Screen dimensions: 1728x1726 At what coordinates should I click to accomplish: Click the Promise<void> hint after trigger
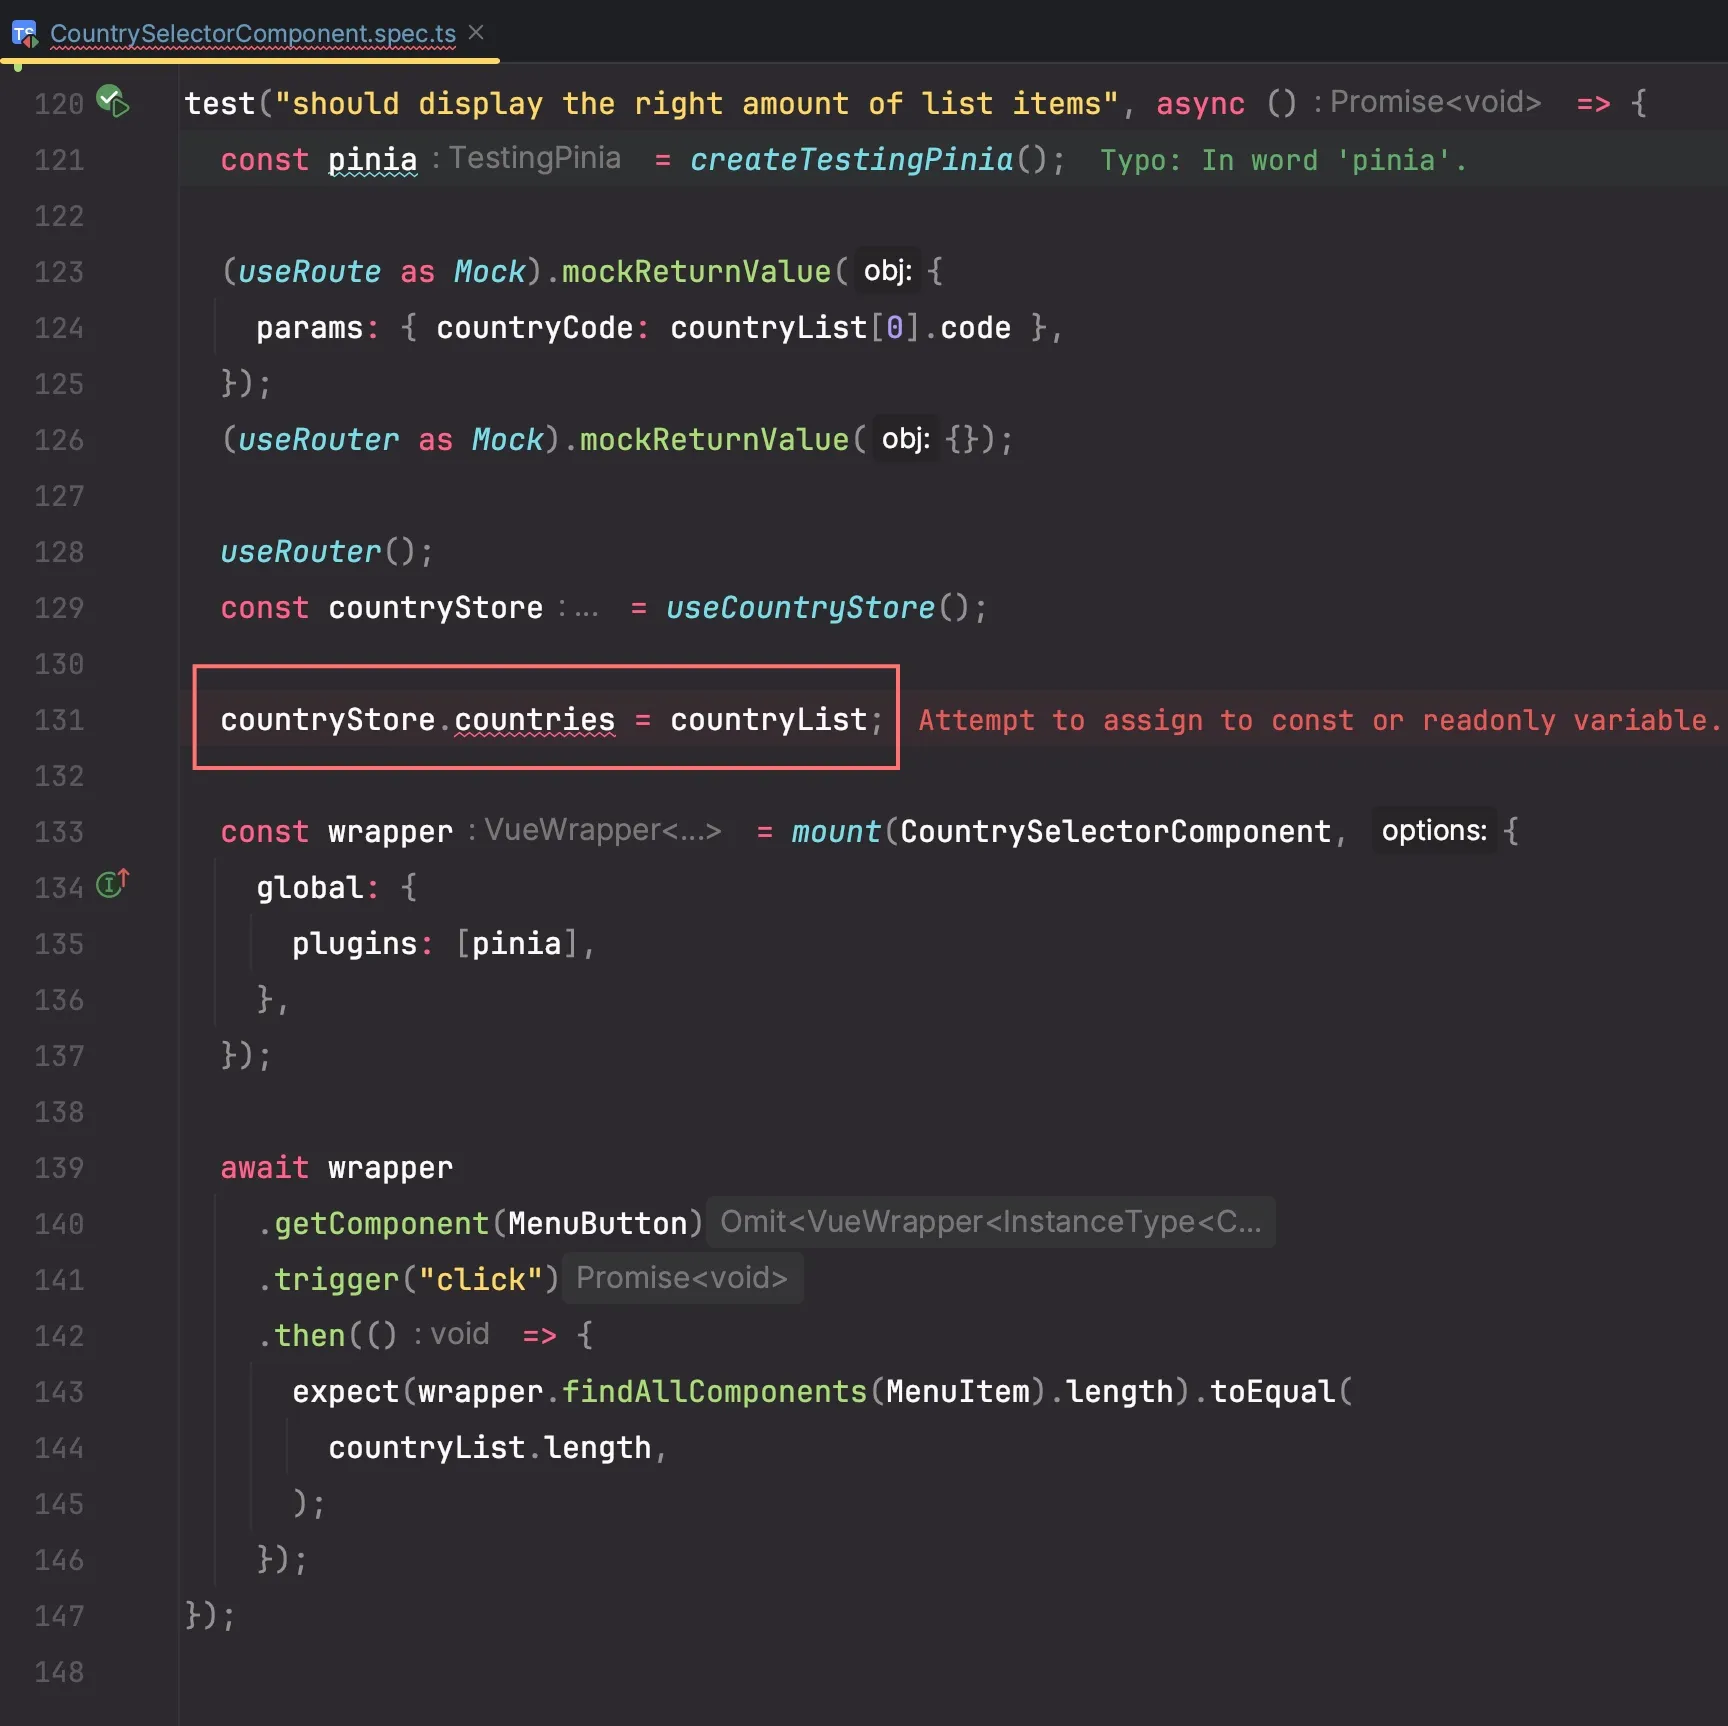[682, 1278]
